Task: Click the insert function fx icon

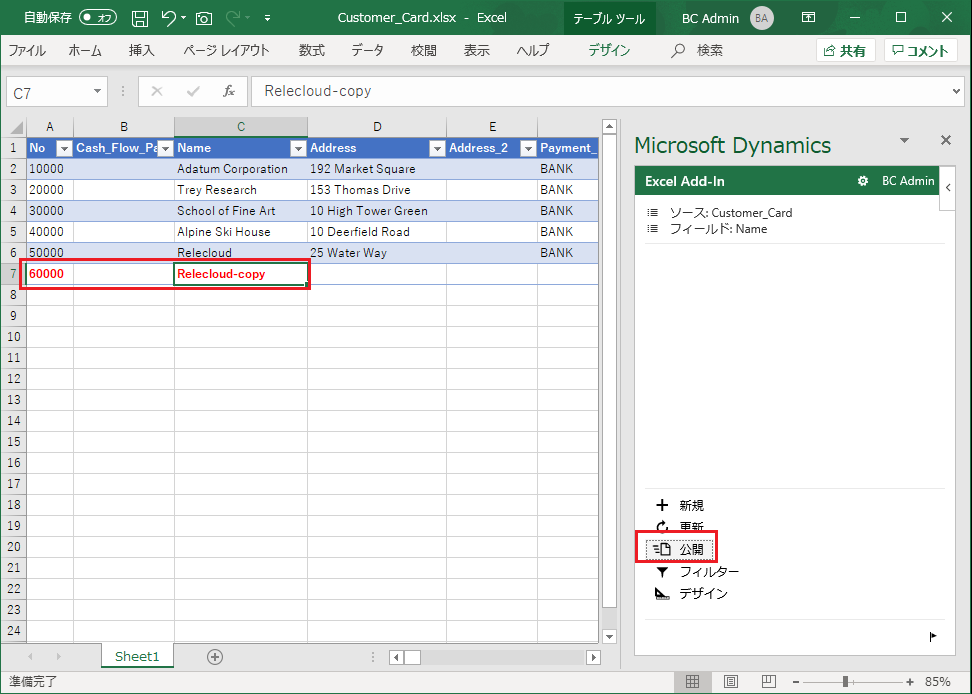Action: coord(229,92)
